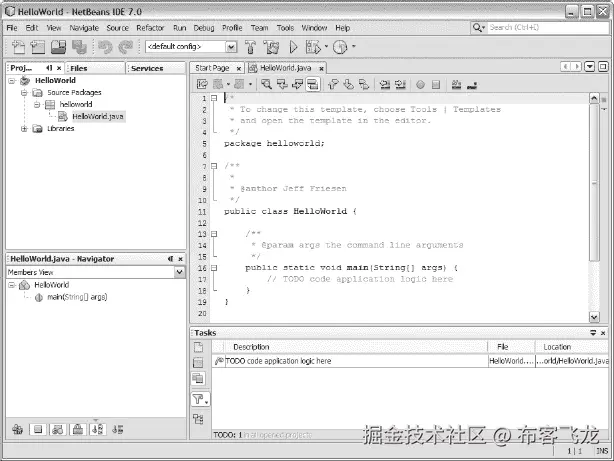The image size is (614, 461).
Task: Build the main project with hammer icon
Action: (x=250, y=47)
